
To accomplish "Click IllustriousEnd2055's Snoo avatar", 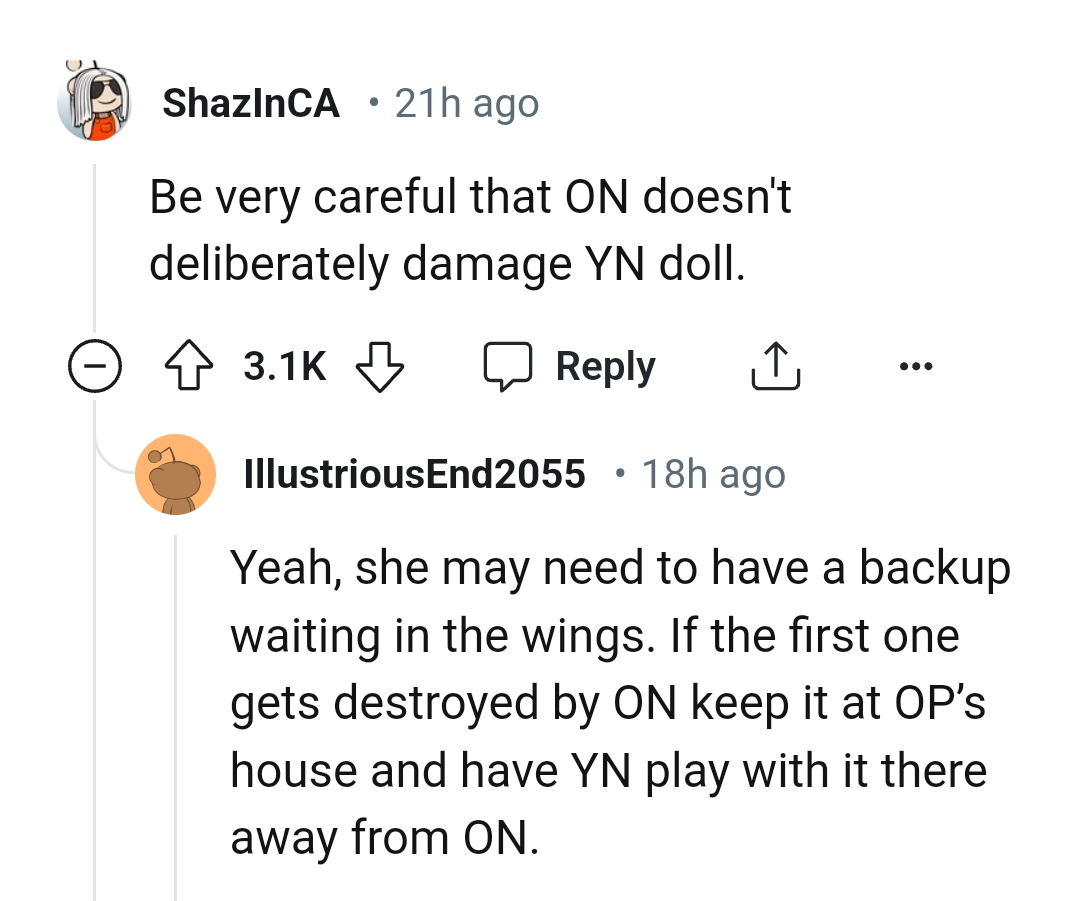I will click(x=176, y=474).
